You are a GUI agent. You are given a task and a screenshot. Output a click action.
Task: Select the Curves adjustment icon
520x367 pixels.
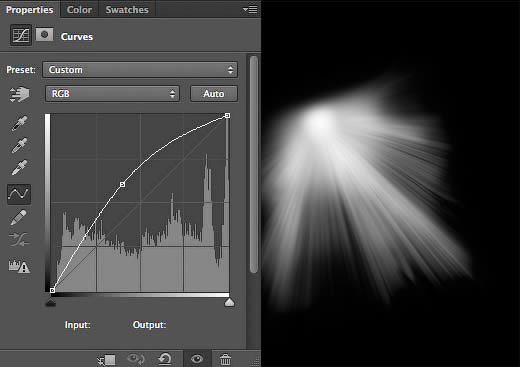[x=21, y=35]
